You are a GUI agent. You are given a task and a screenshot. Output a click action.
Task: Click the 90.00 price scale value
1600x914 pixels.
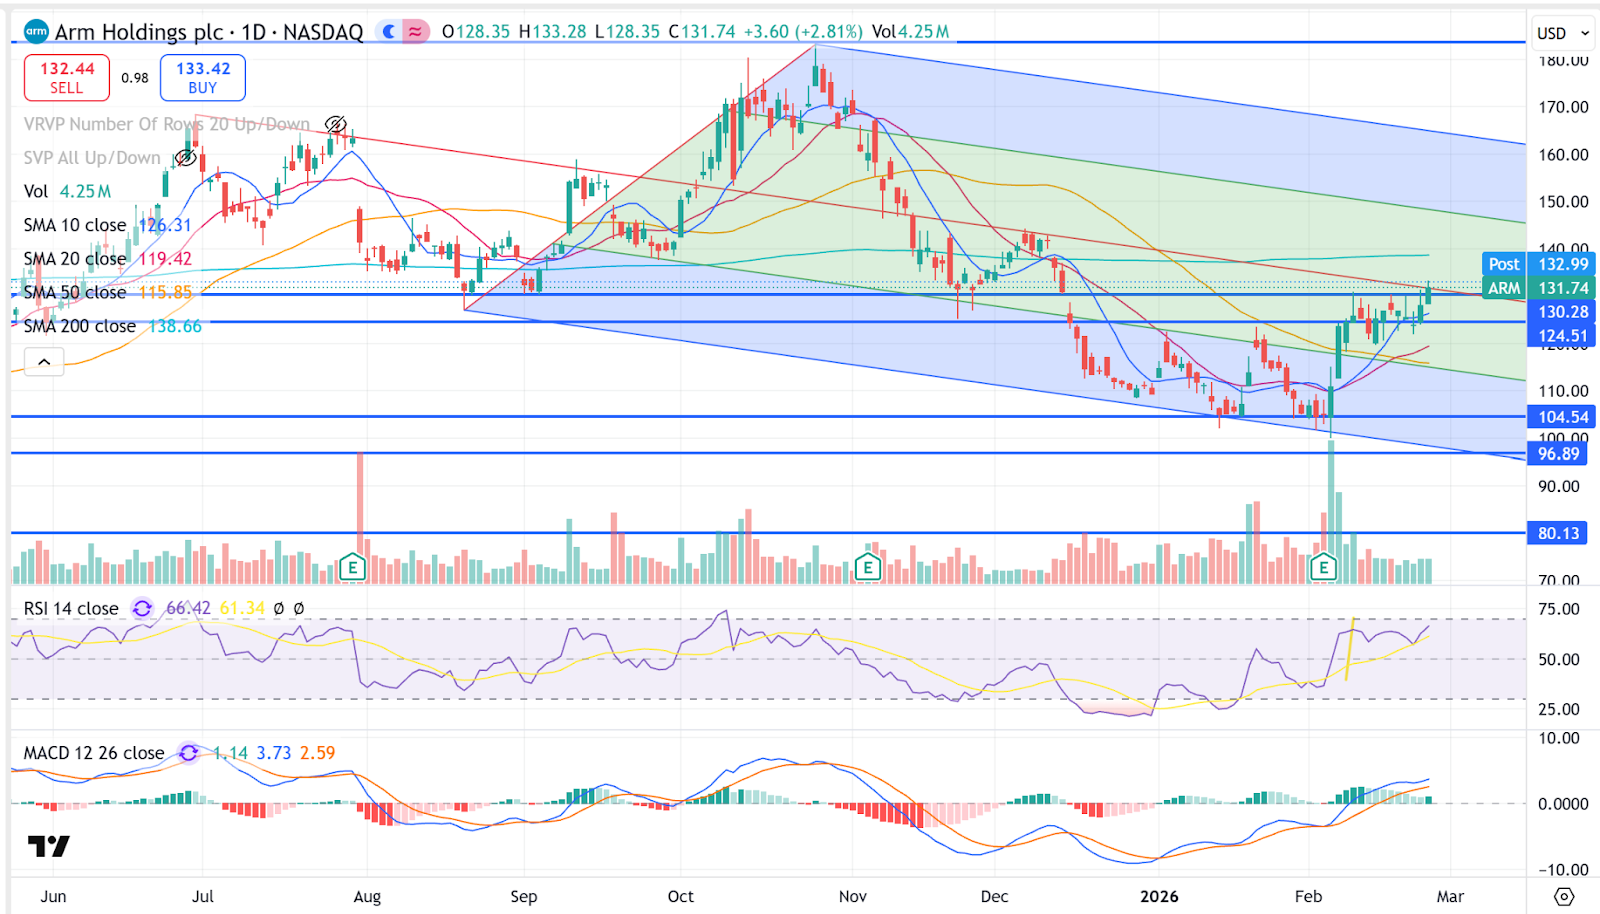click(1559, 486)
